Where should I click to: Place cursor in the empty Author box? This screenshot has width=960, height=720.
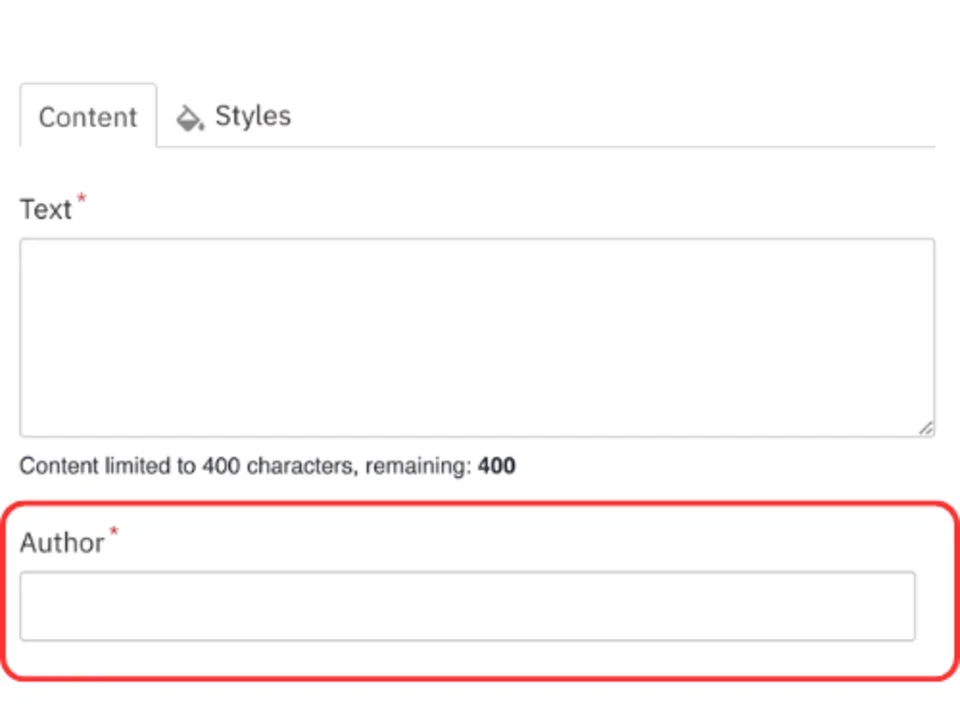coord(467,606)
